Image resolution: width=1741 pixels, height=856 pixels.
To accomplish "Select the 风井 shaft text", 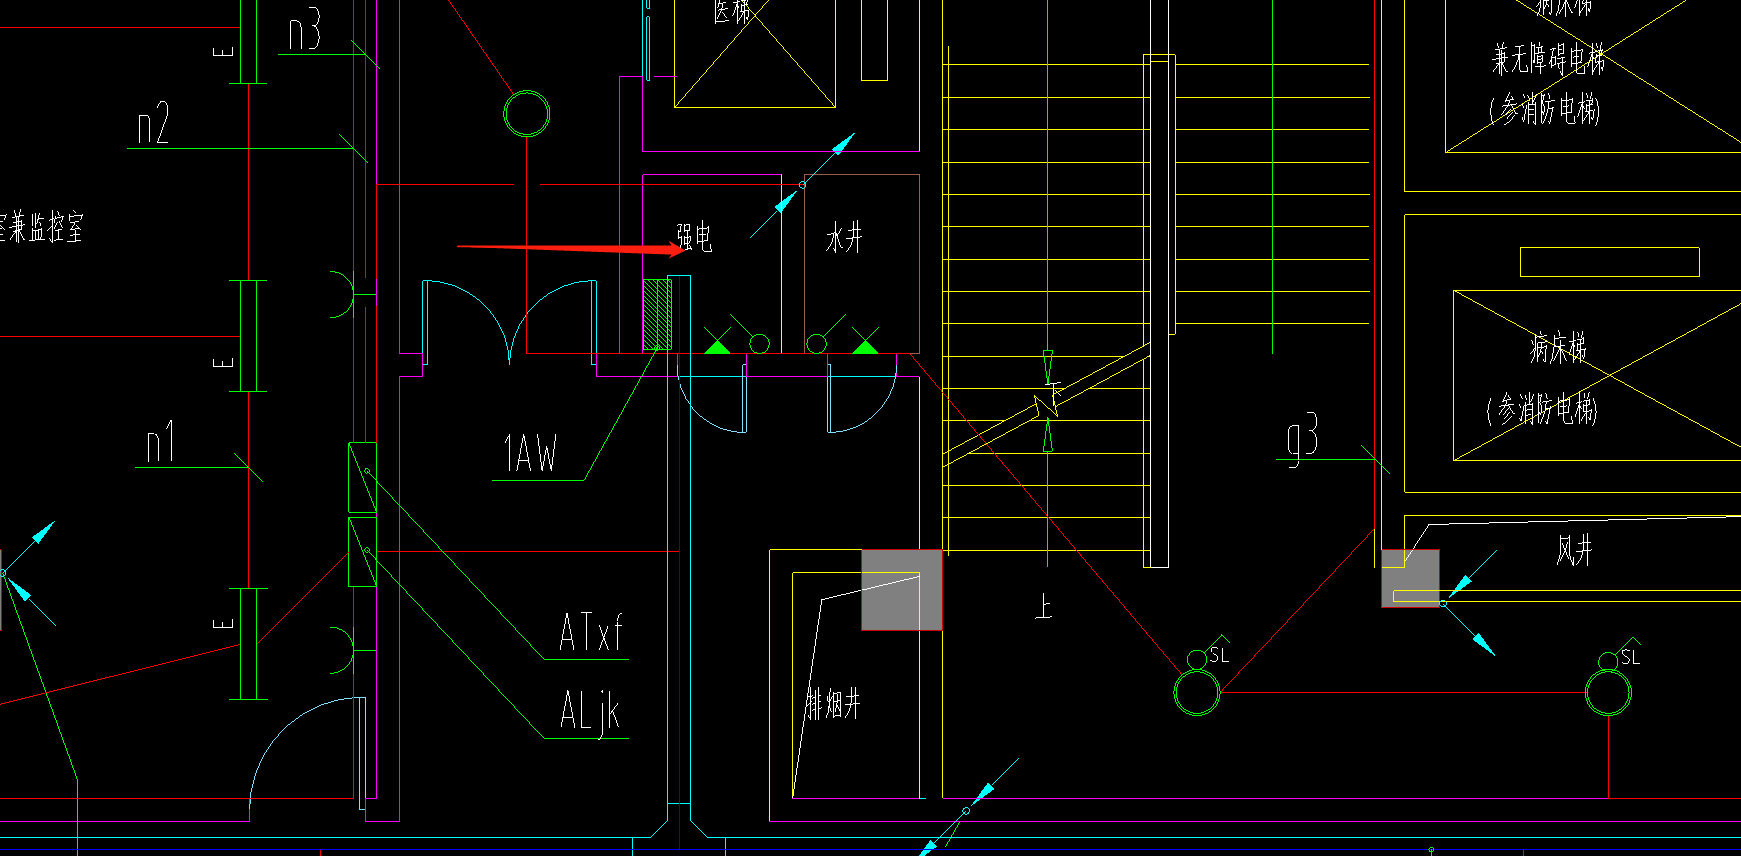I will point(1574,550).
